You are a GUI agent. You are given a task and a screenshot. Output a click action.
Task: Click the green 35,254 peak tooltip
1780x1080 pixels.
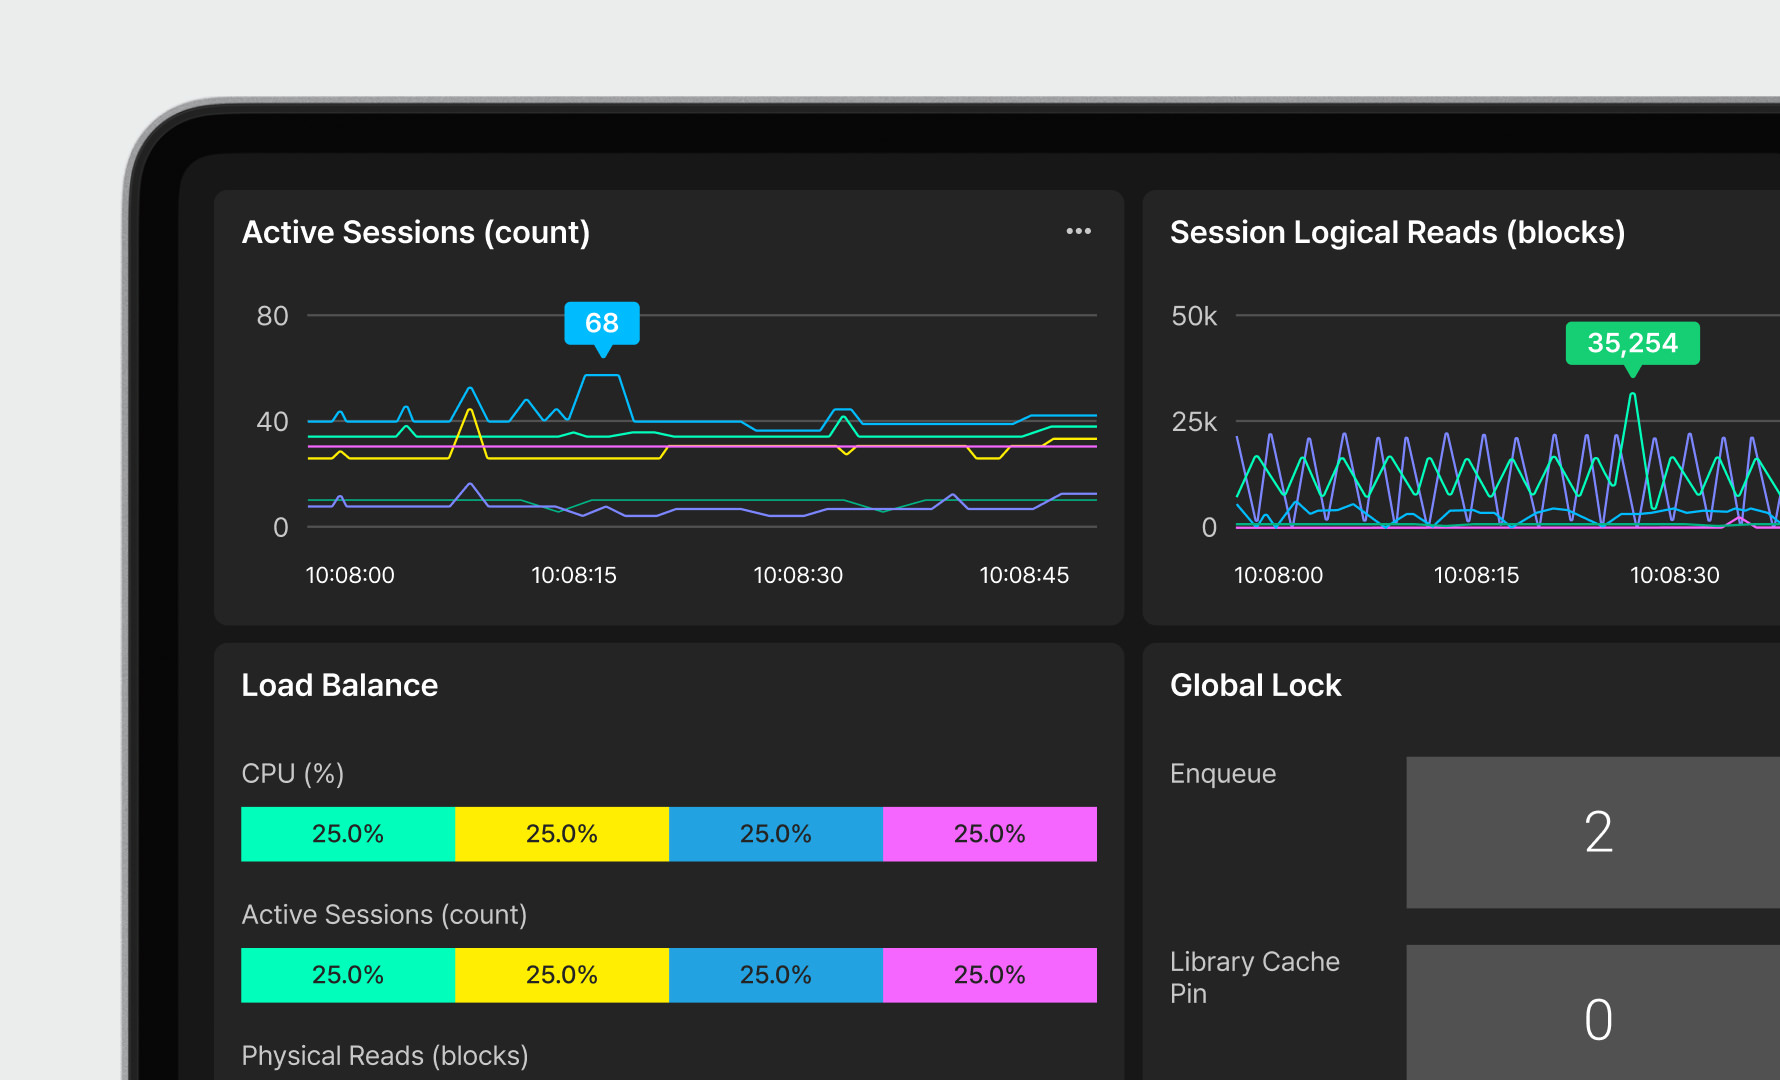(x=1632, y=343)
